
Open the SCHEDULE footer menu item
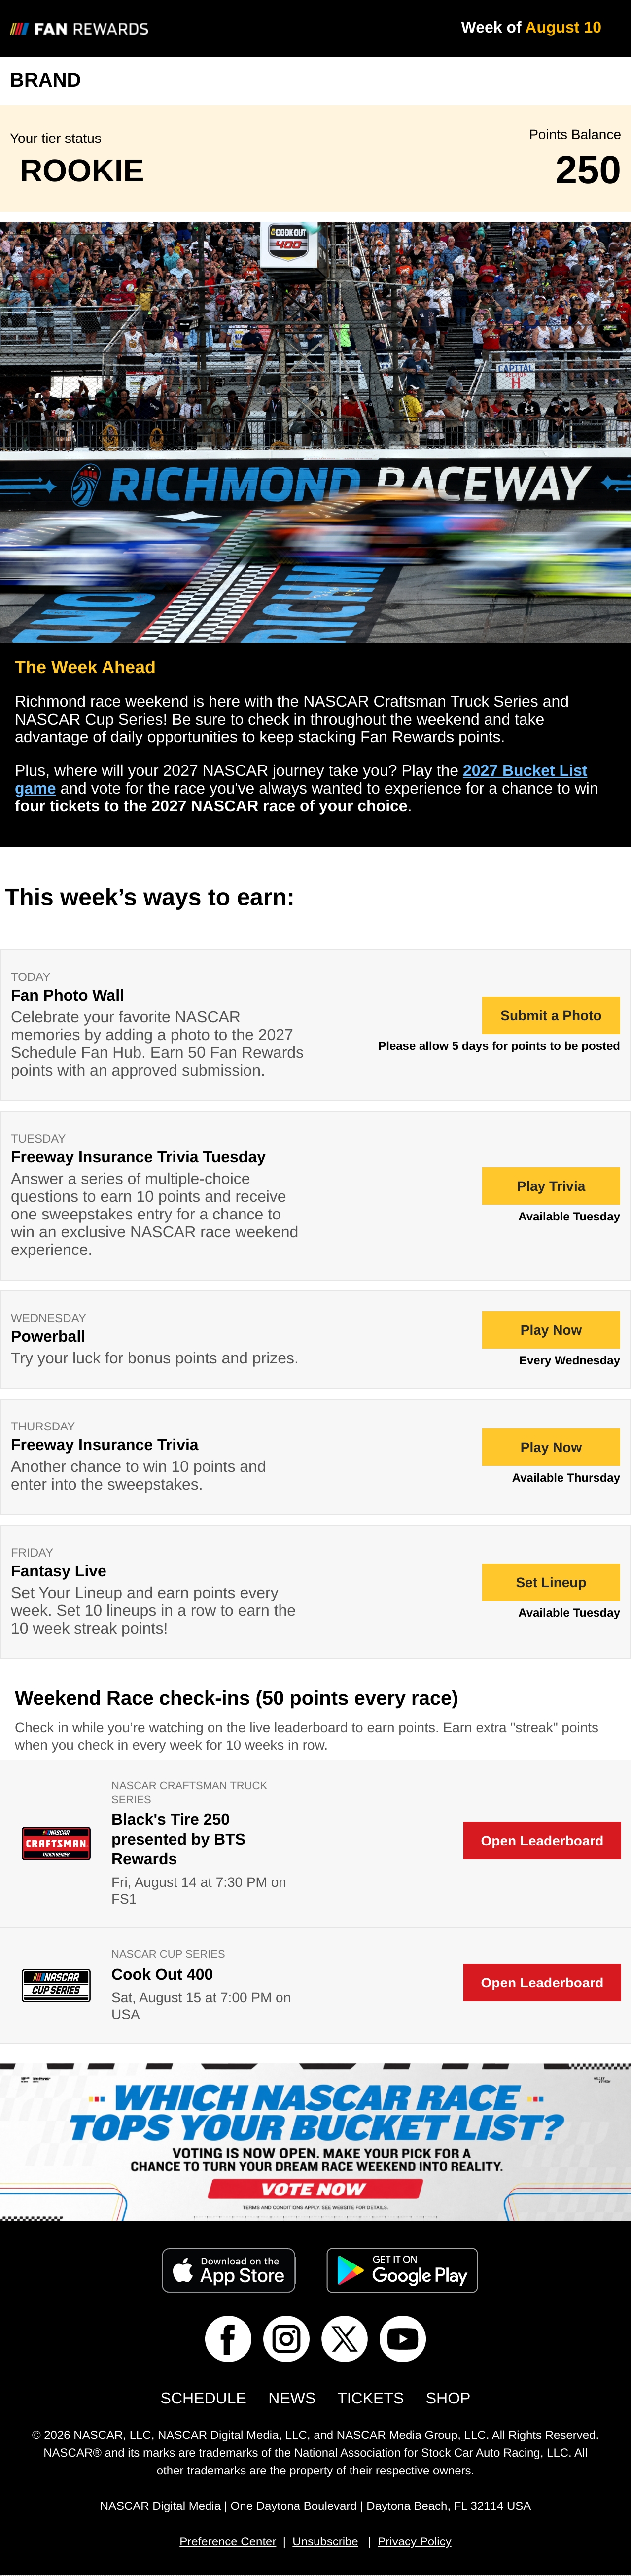click(x=203, y=2398)
